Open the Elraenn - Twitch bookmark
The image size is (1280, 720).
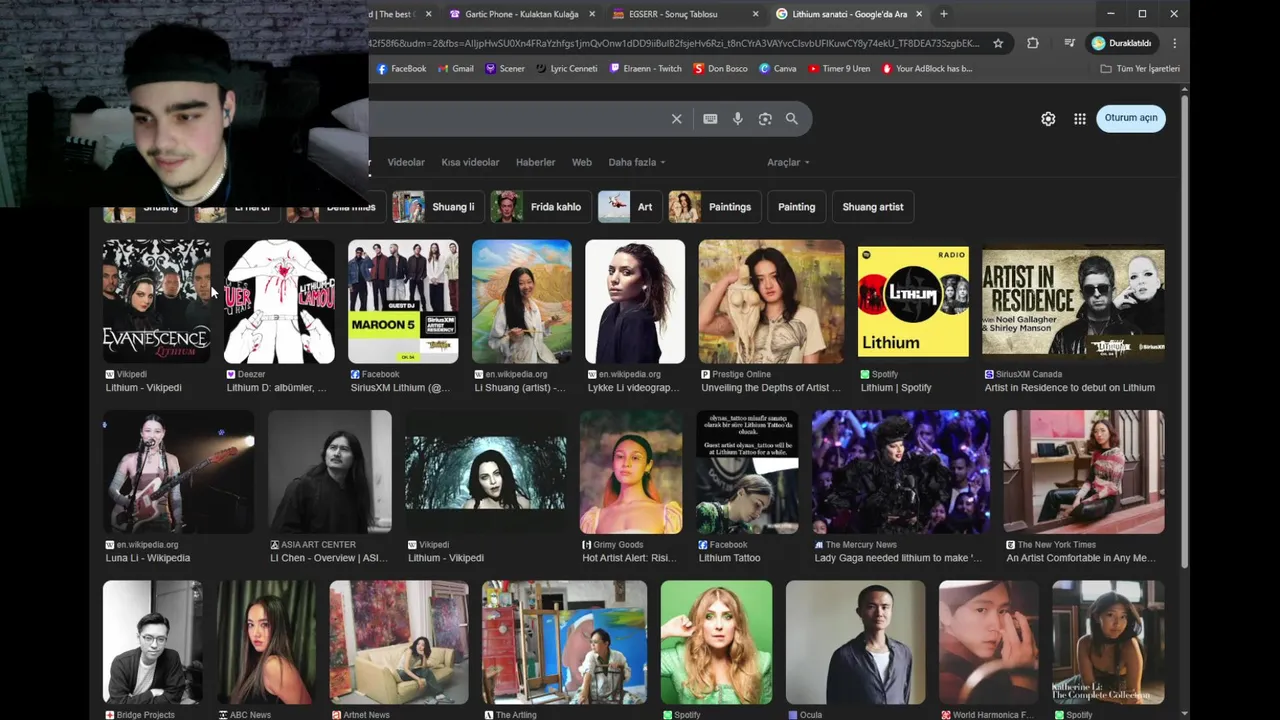coord(645,69)
